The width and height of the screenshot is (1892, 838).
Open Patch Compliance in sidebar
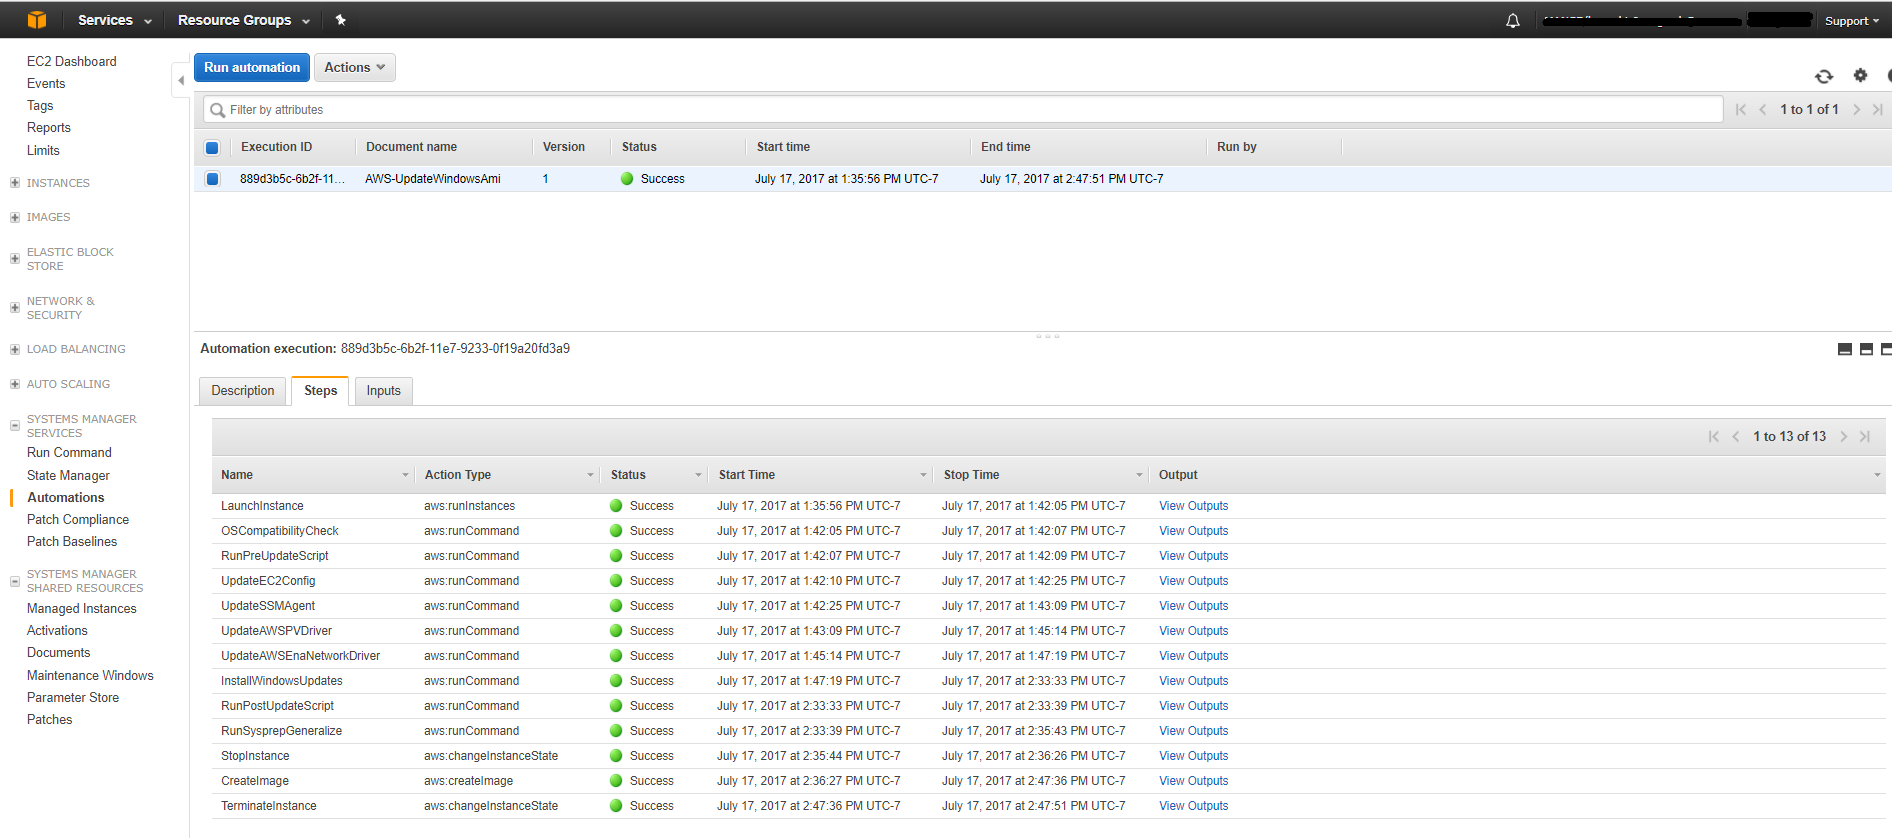point(78,520)
